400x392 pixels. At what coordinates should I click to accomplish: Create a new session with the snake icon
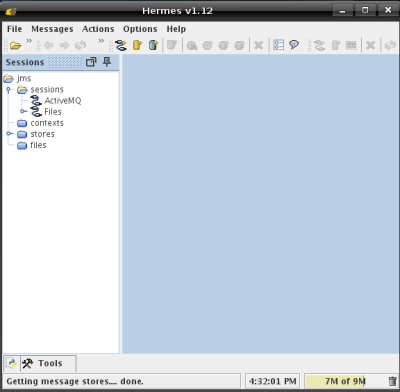pyautogui.click(x=121, y=45)
